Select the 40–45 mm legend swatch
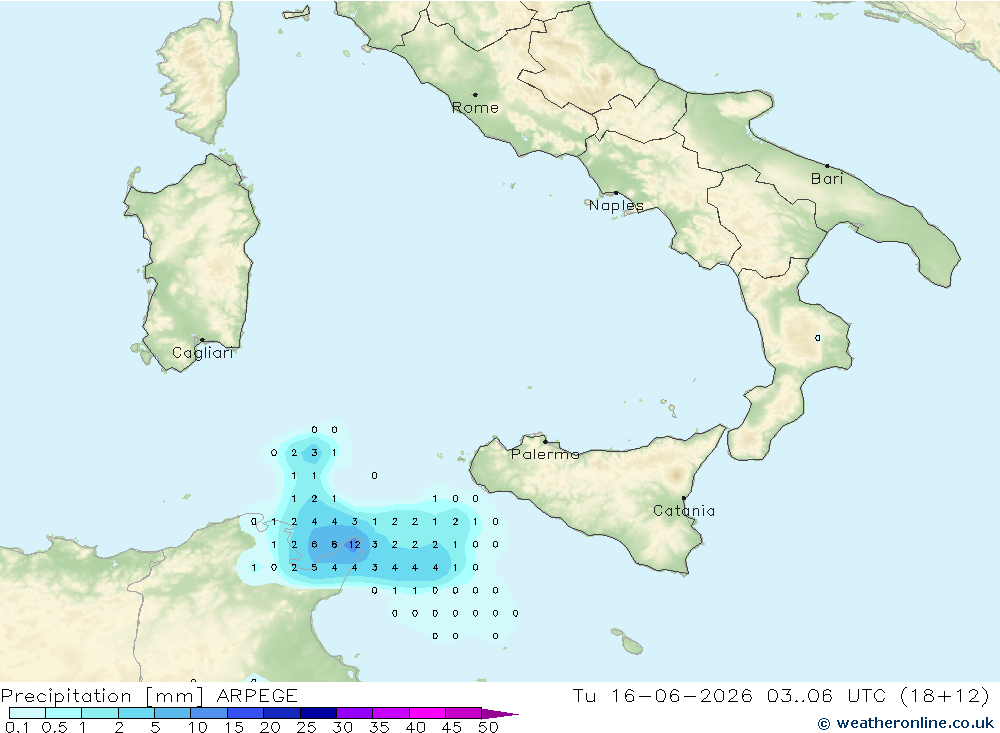This screenshot has width=1000, height=733. coord(427,713)
